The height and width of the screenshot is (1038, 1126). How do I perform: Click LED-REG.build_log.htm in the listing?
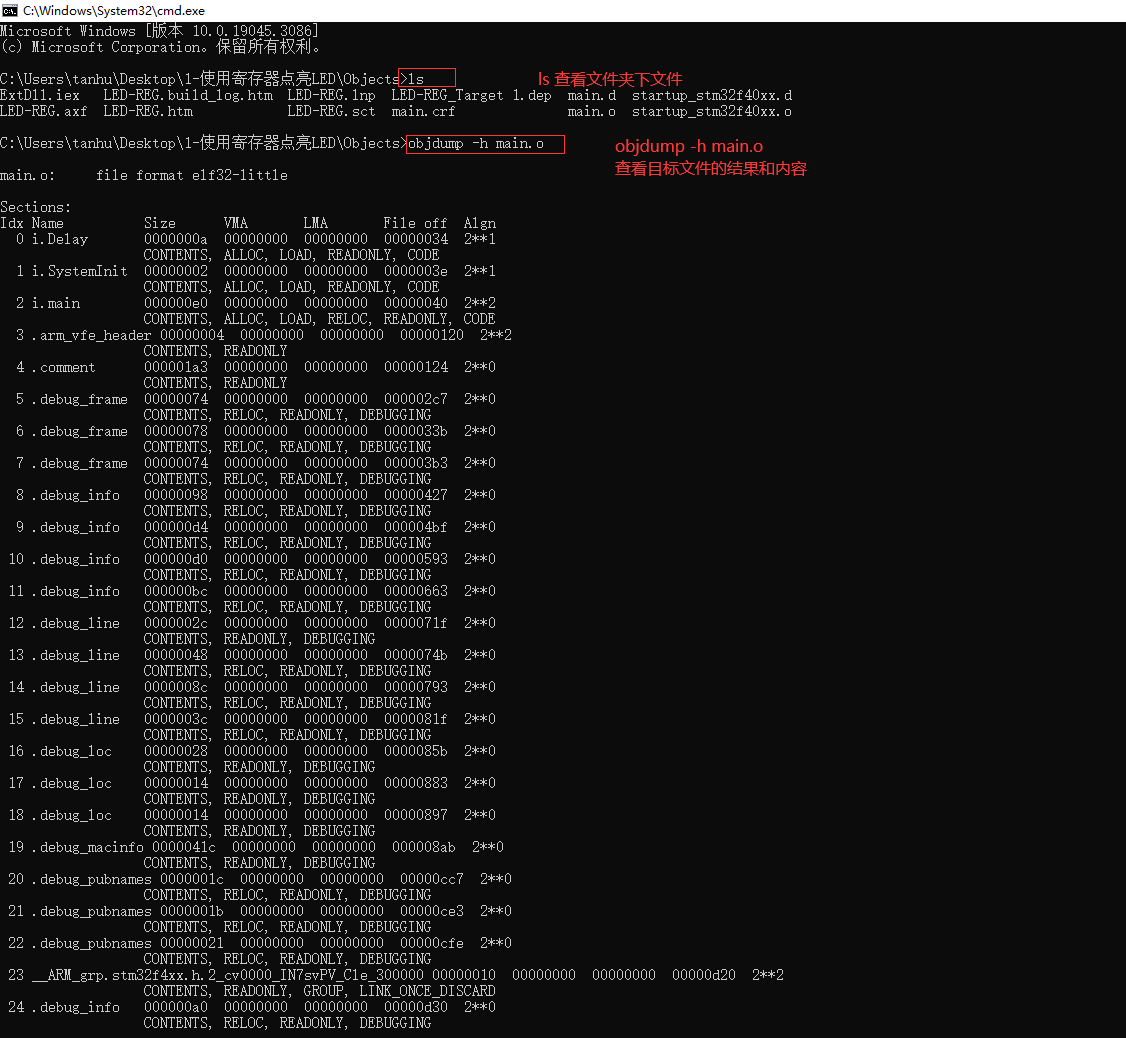point(187,96)
